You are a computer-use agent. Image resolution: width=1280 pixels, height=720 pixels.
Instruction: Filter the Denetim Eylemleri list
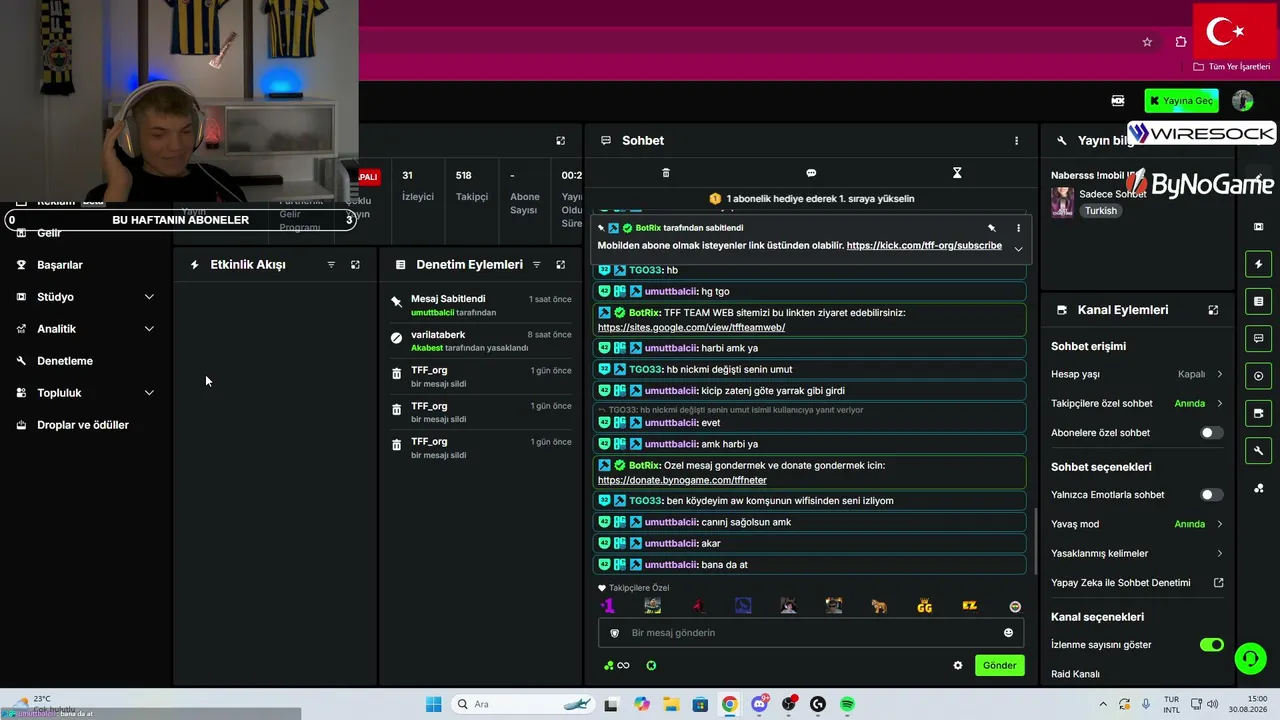(x=536, y=265)
